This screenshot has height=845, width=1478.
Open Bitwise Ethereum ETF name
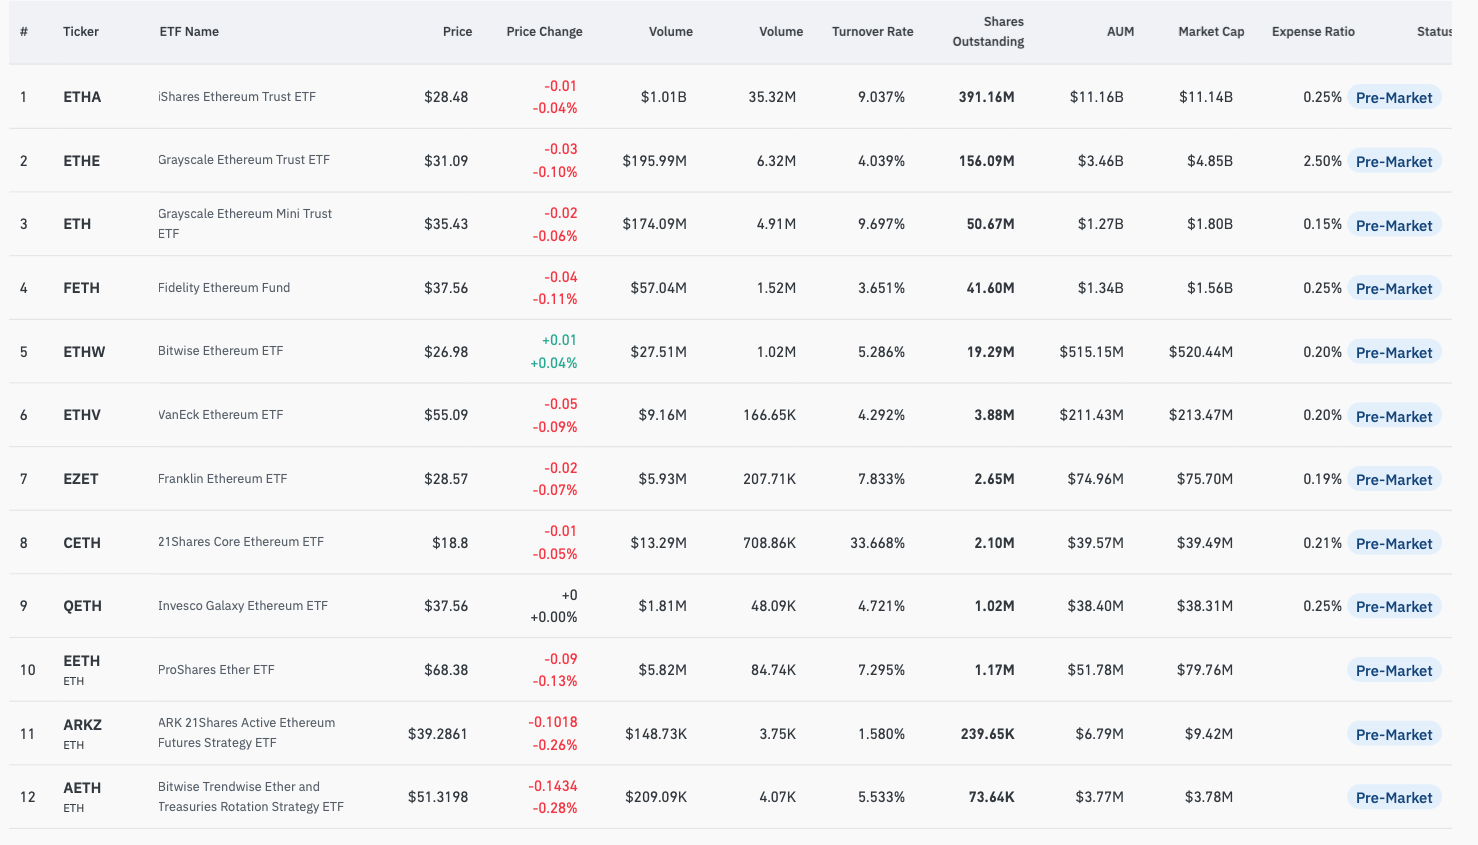221,351
